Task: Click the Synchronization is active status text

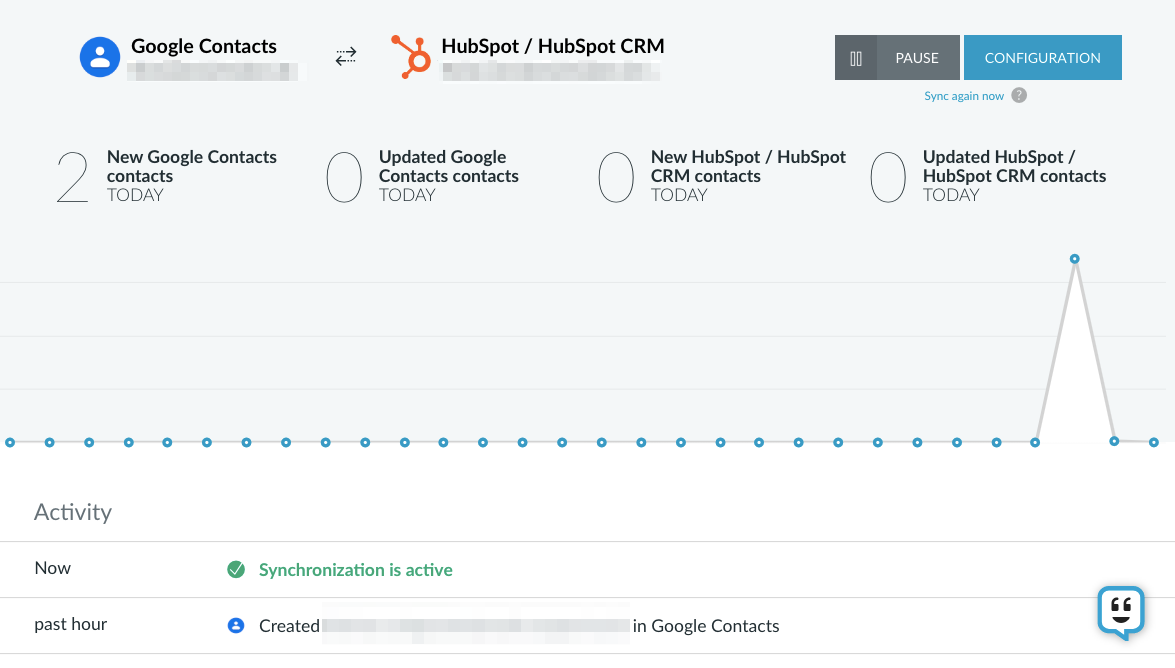Action: pyautogui.click(x=356, y=570)
